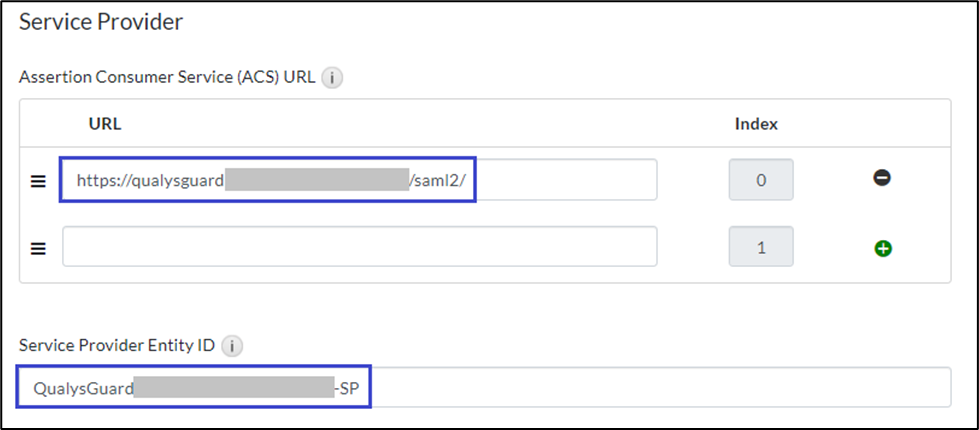Focus the empty second URL field
Viewport: 979px width, 430px height.
[360, 247]
